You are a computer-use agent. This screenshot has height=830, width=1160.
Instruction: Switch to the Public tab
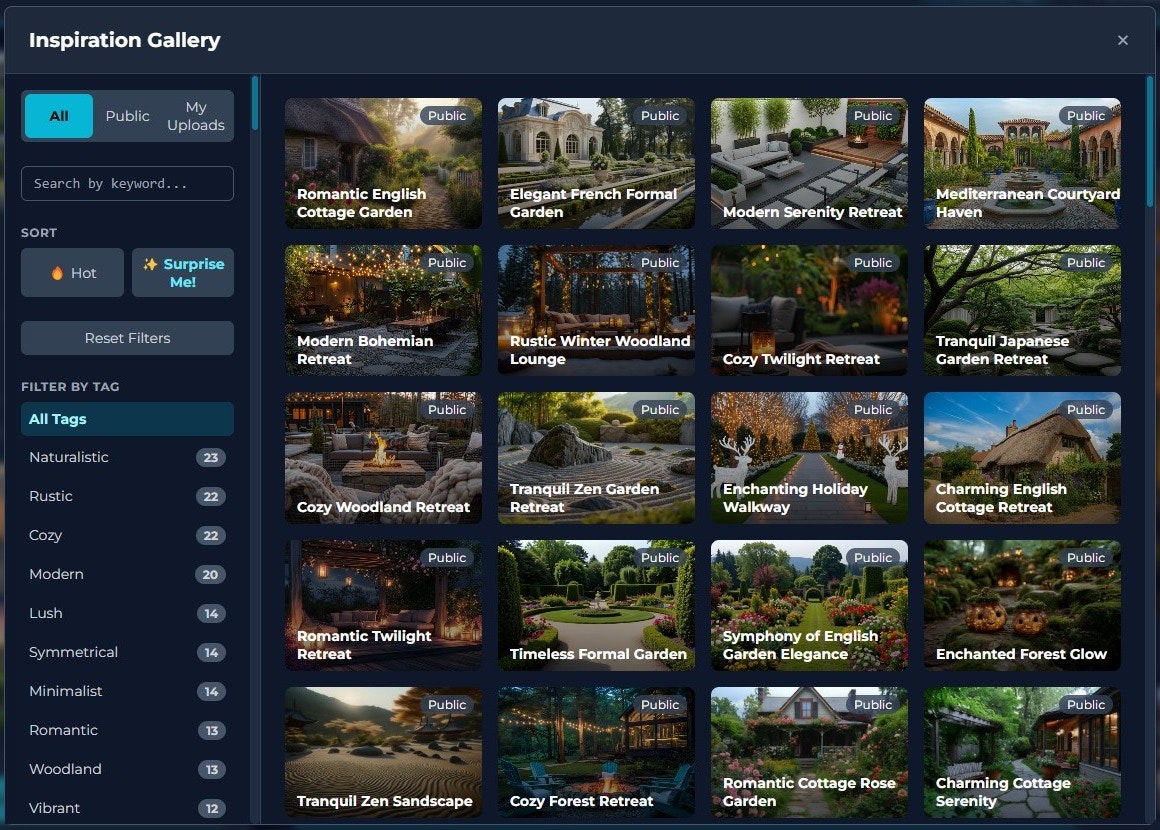click(x=127, y=115)
